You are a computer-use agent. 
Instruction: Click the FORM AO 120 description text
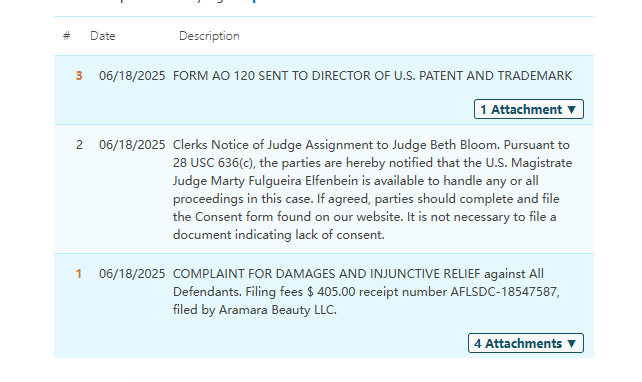pos(372,76)
